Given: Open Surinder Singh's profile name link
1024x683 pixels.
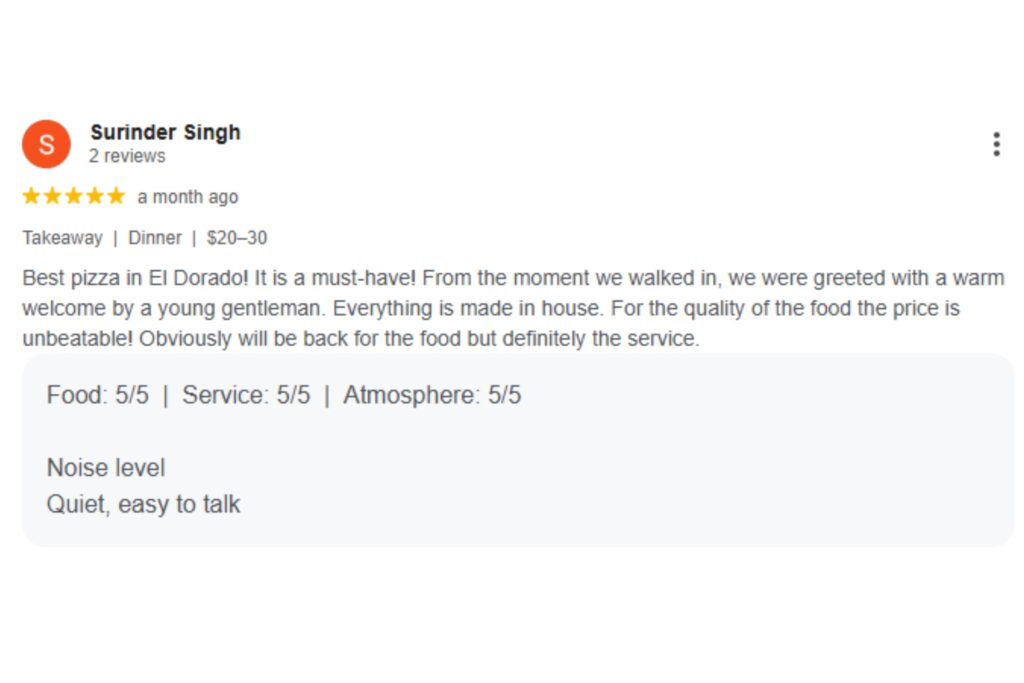Looking at the screenshot, I should (x=165, y=132).
